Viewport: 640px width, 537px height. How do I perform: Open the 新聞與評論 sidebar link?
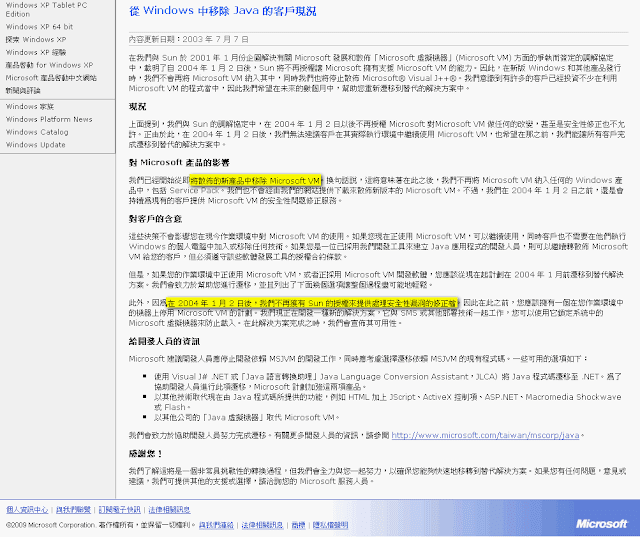point(23,91)
